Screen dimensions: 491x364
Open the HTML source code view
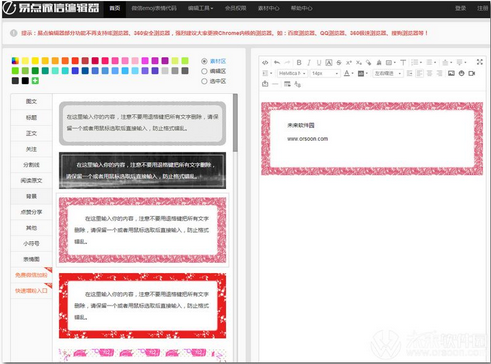265,62
